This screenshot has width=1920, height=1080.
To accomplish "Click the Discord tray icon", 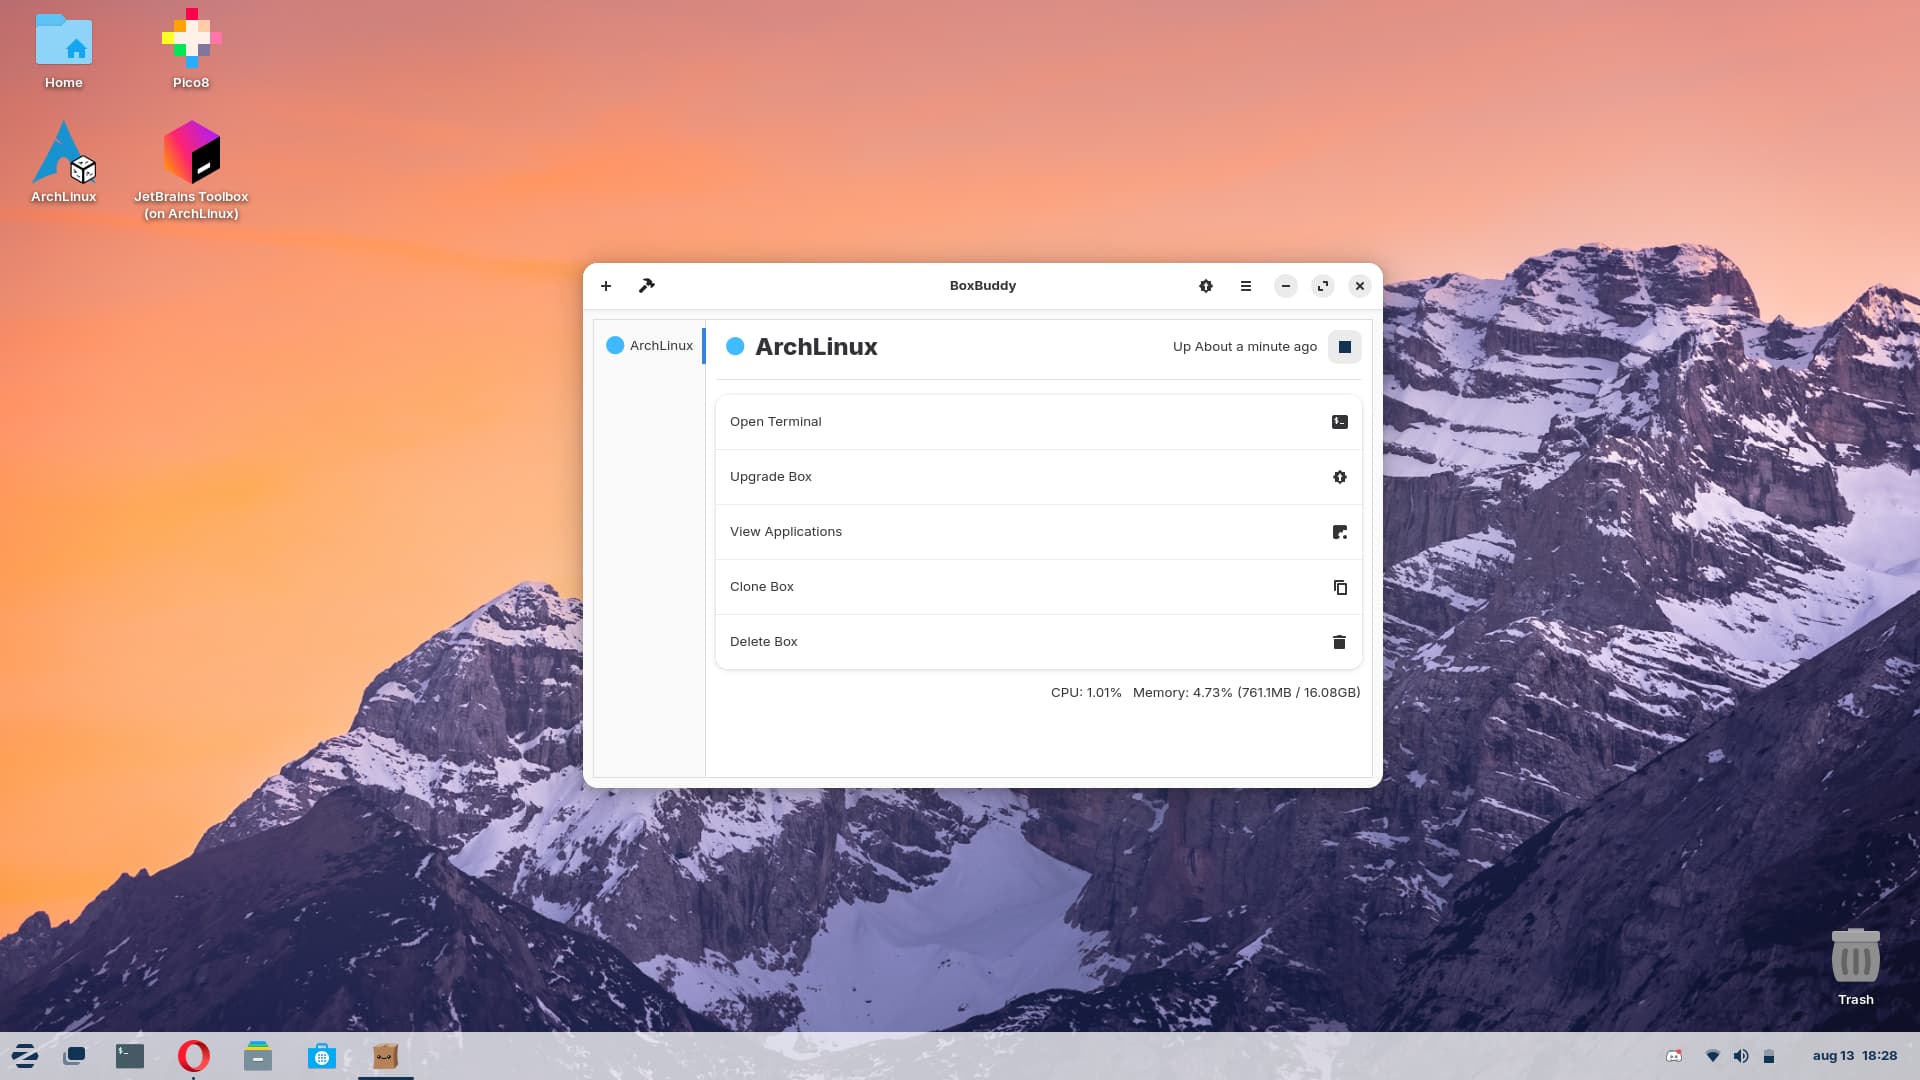I will pos(1674,1056).
